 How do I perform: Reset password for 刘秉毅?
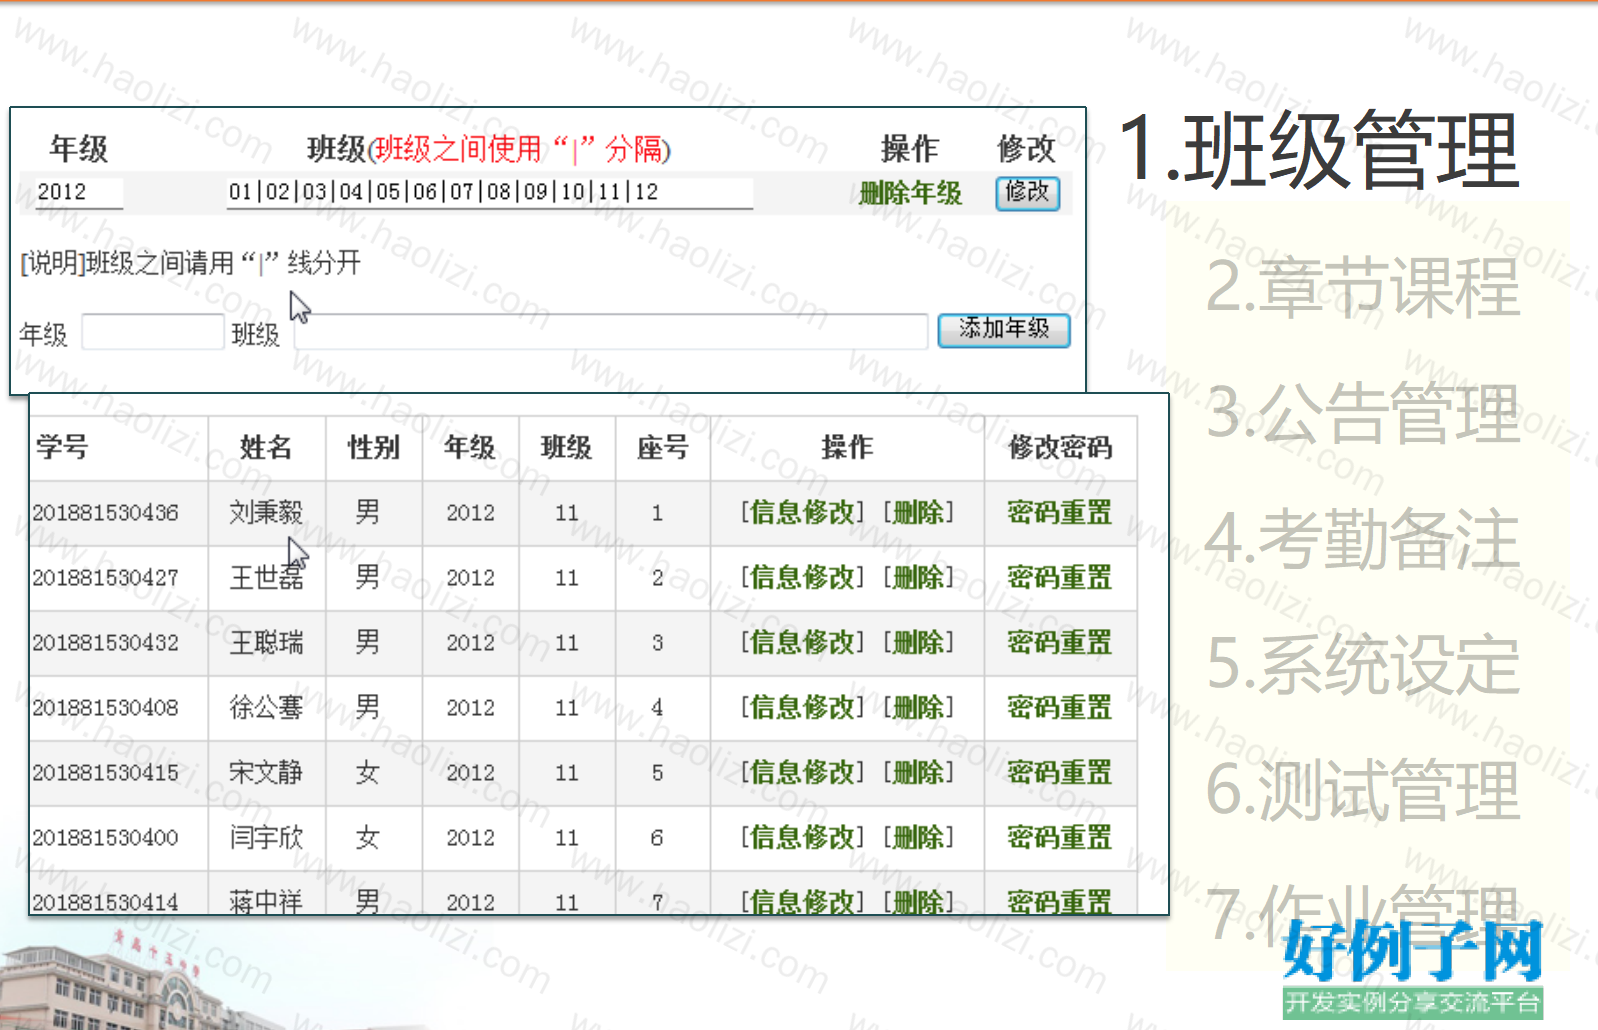point(1060,512)
